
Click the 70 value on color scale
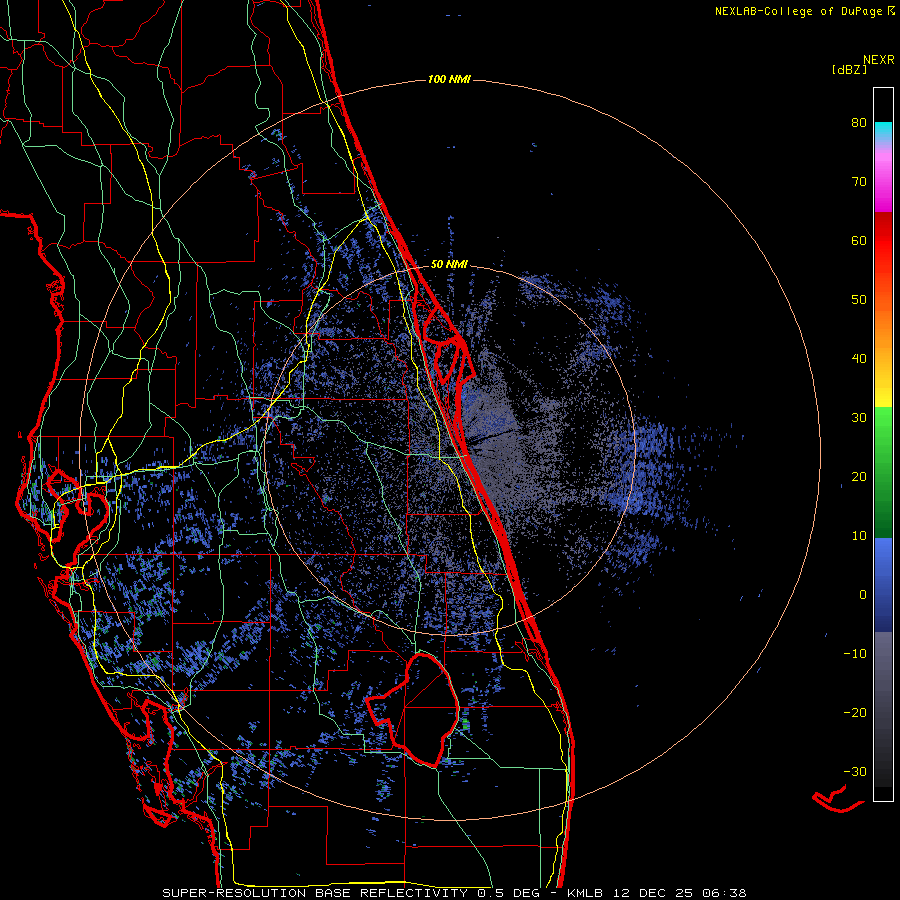[859, 182]
